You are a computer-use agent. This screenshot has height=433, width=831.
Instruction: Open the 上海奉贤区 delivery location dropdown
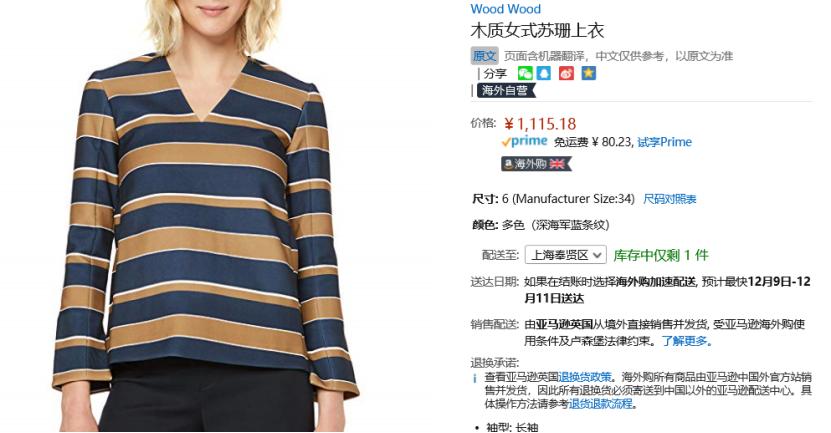(565, 255)
